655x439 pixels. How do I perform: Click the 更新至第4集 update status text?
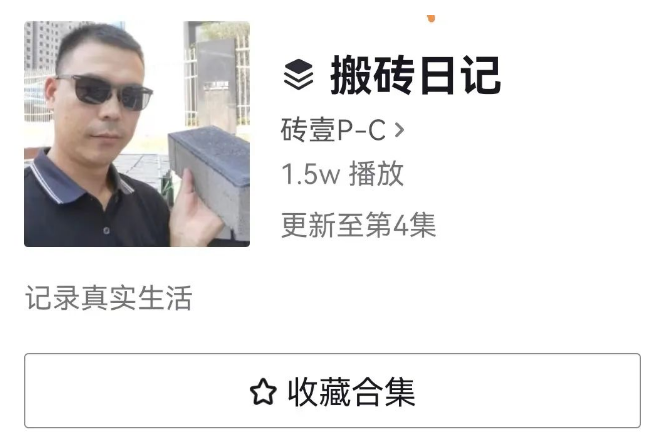(x=358, y=225)
